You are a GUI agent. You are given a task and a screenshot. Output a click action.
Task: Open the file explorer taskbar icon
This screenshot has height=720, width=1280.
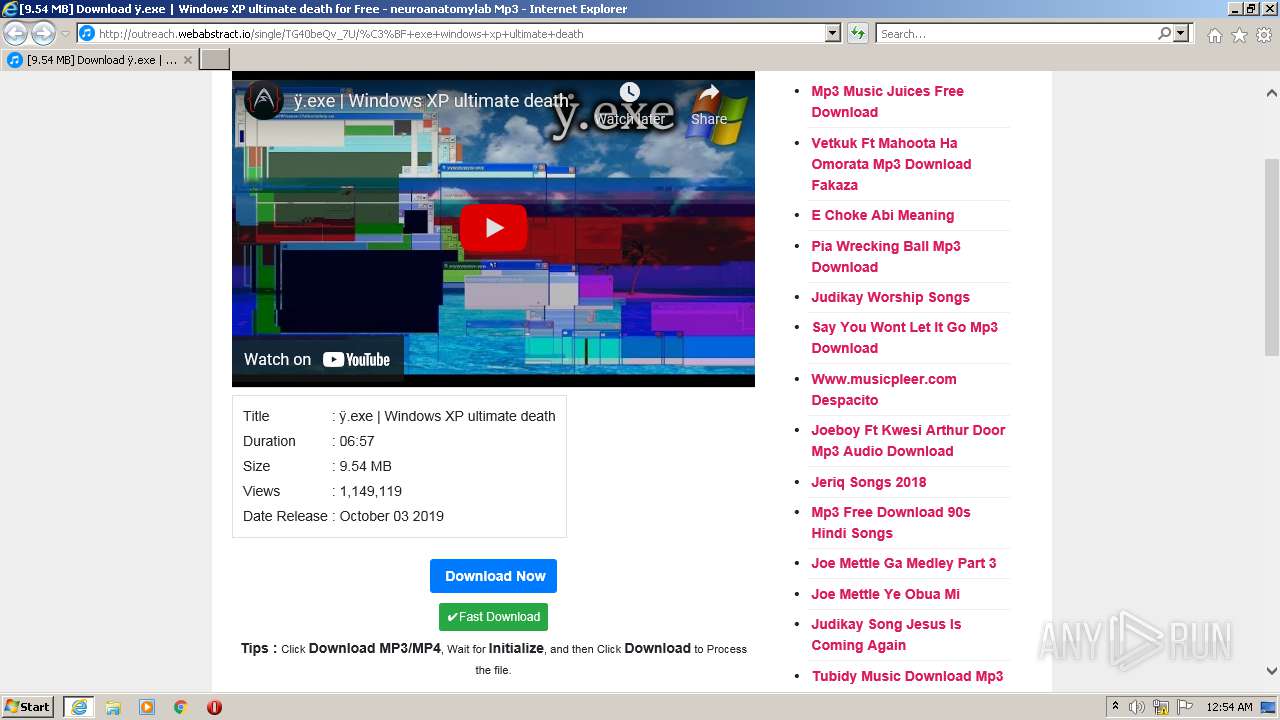(x=113, y=707)
